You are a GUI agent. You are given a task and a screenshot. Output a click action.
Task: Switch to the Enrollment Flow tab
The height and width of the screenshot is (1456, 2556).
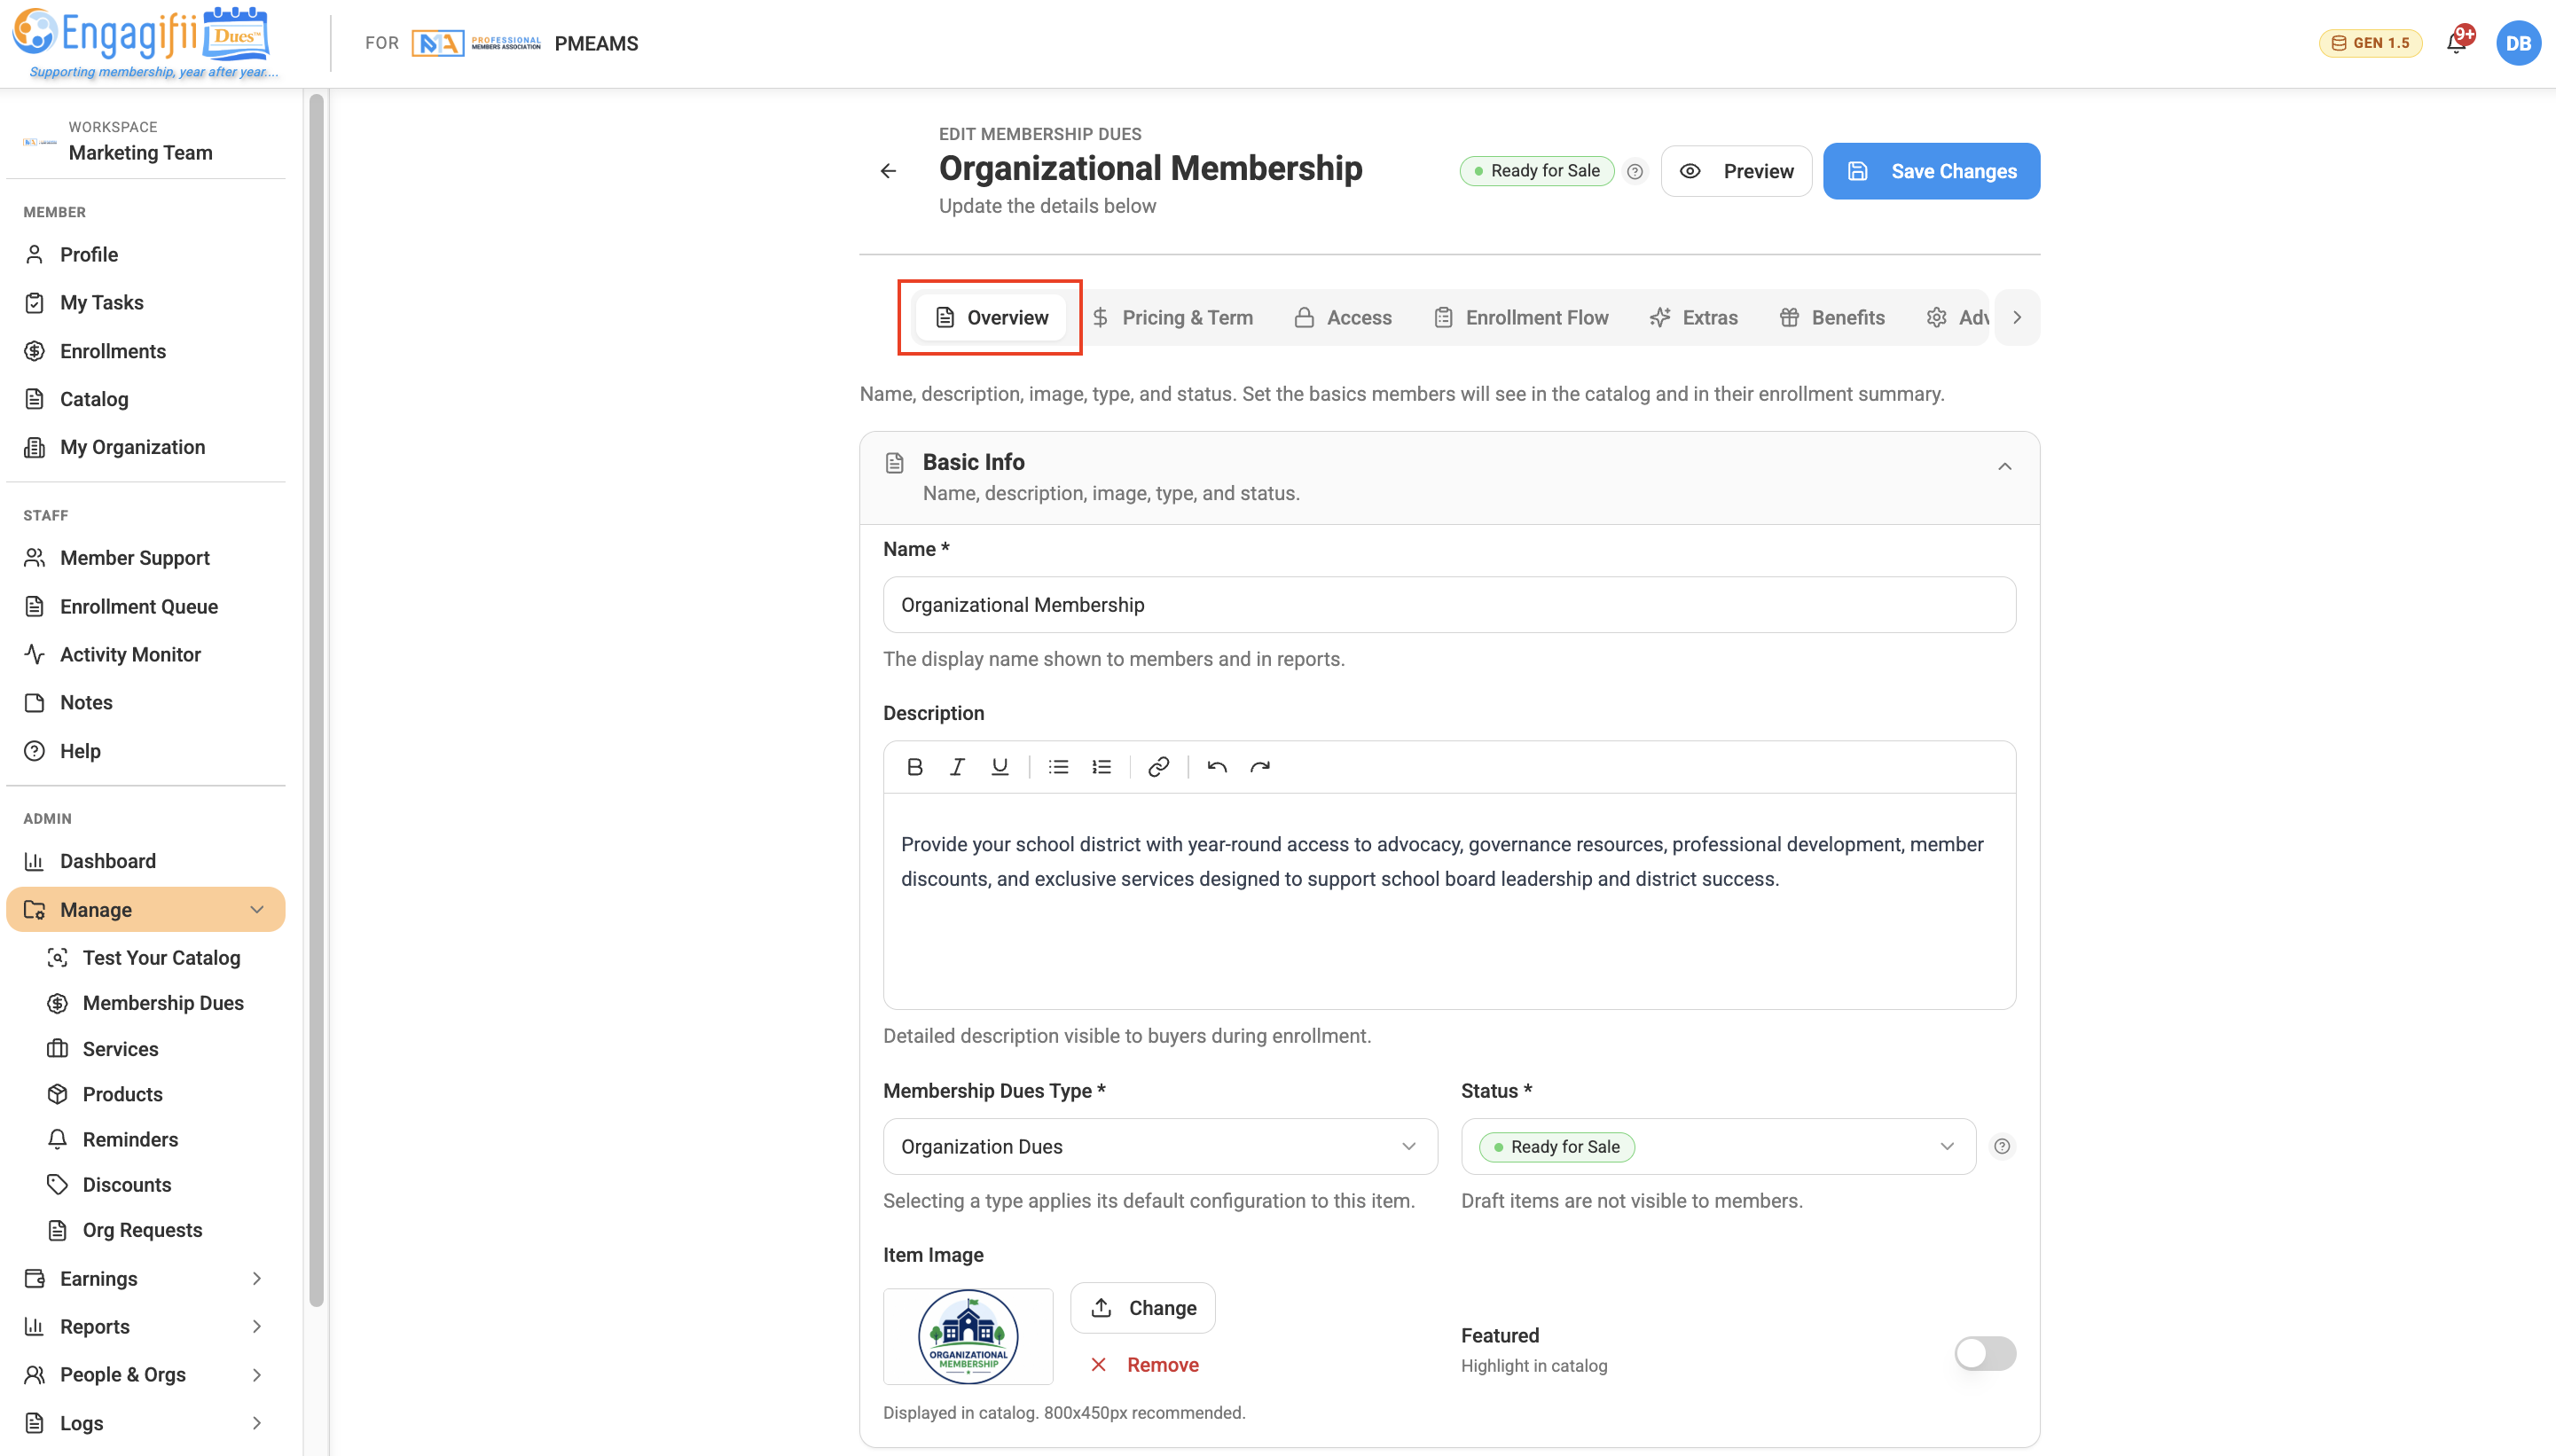click(1522, 317)
